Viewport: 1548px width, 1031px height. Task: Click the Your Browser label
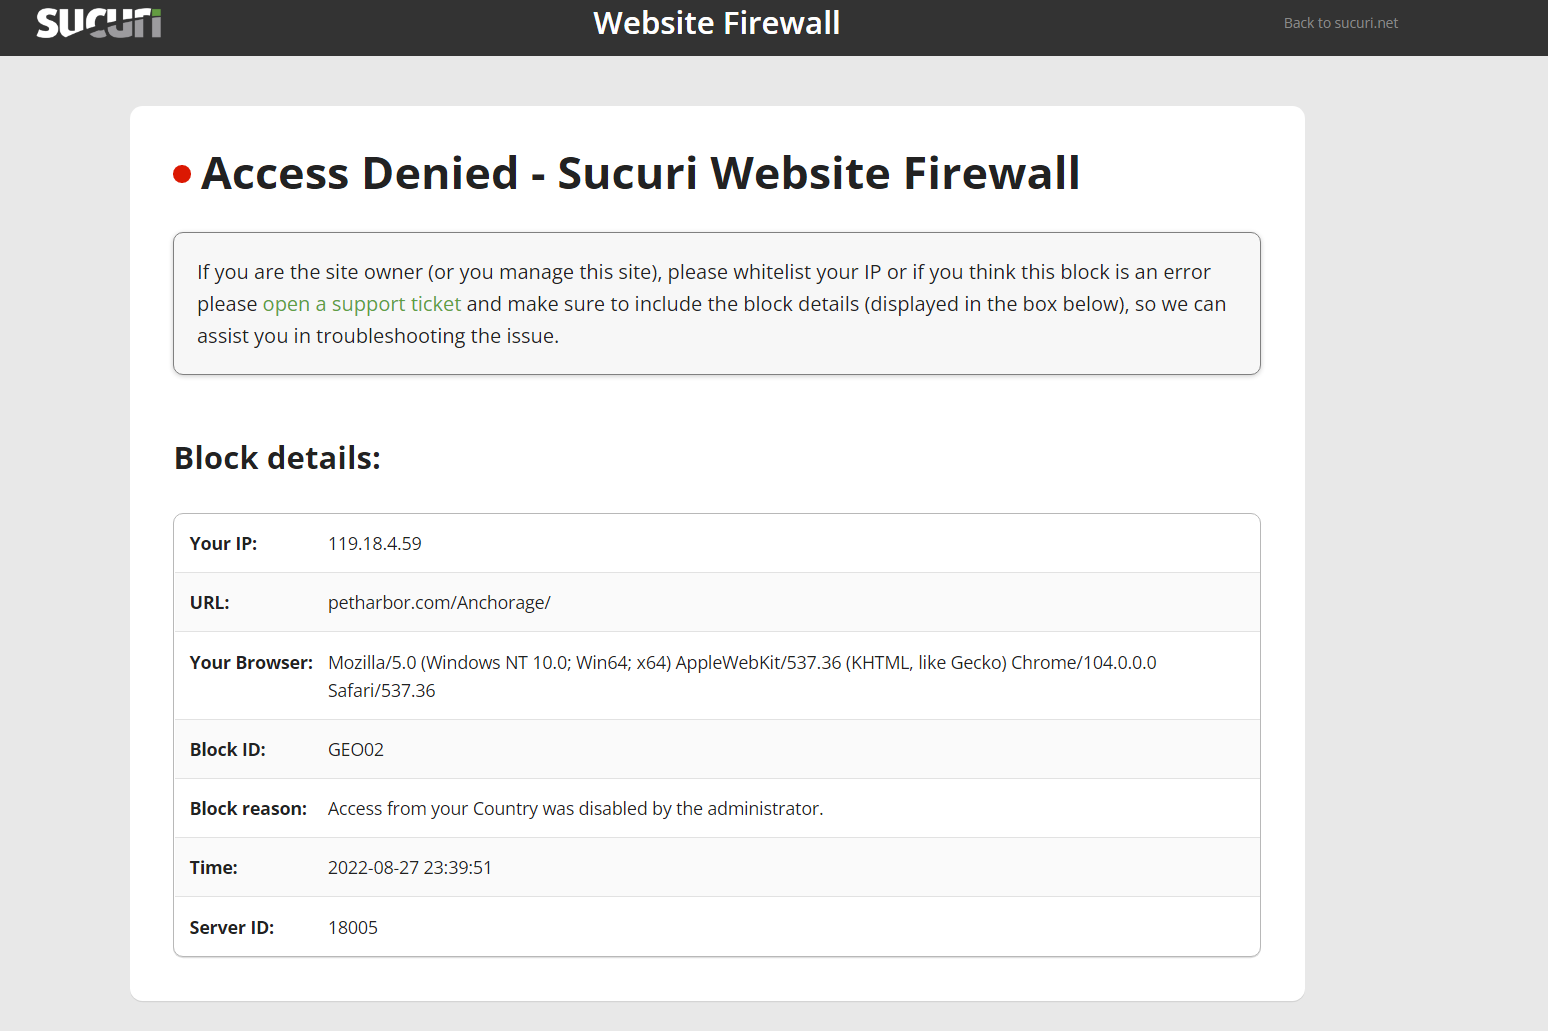[x=251, y=663]
